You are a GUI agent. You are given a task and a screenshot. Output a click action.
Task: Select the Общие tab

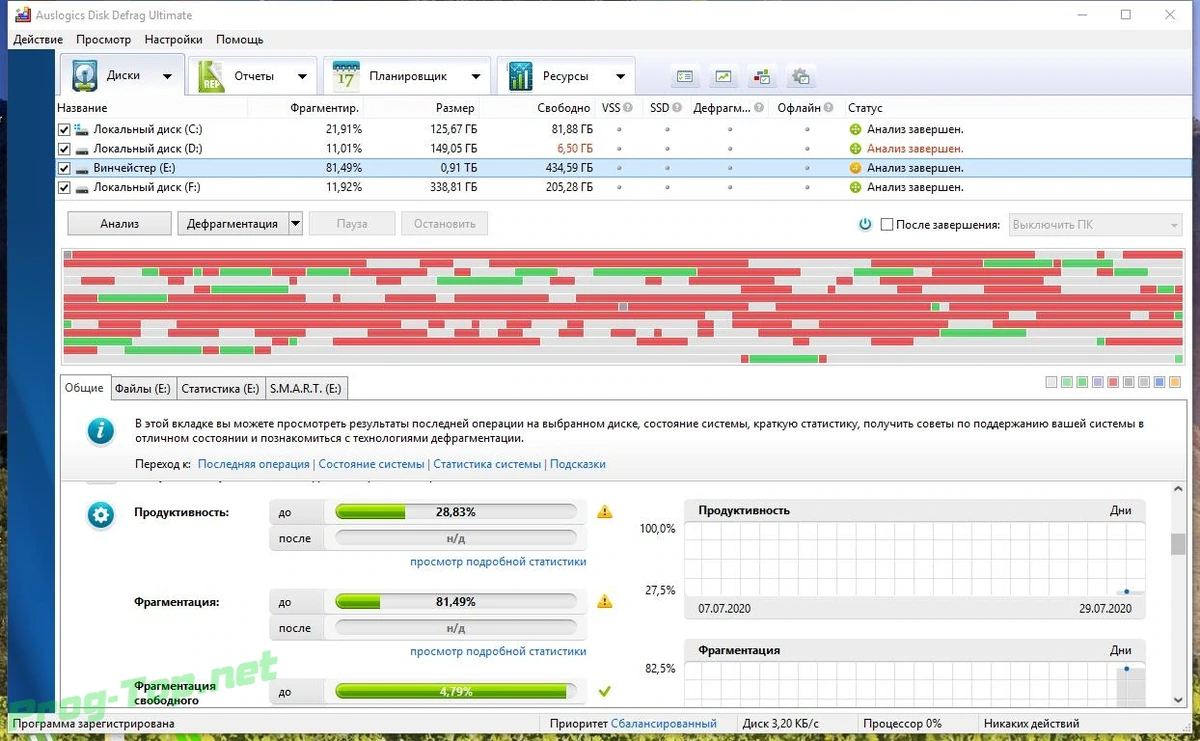[x=84, y=387]
